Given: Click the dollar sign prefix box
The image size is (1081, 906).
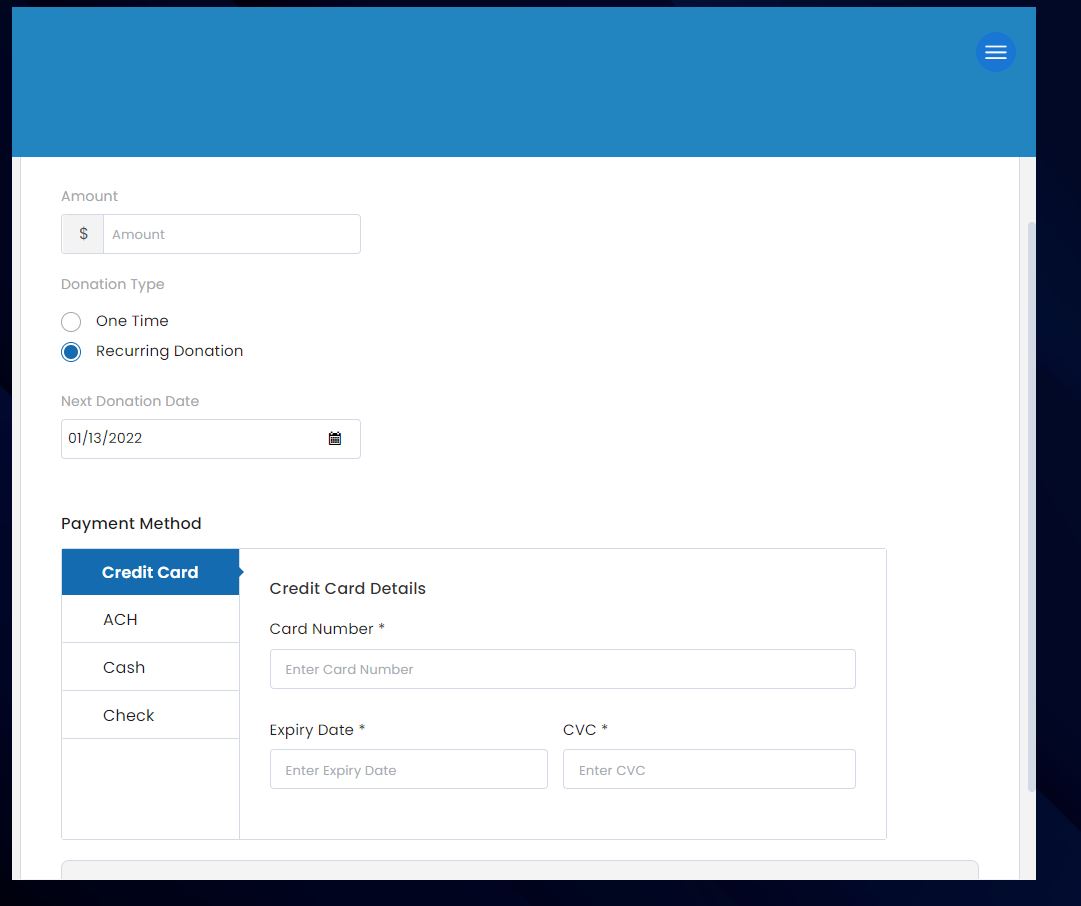Looking at the screenshot, I should pyautogui.click(x=83, y=234).
